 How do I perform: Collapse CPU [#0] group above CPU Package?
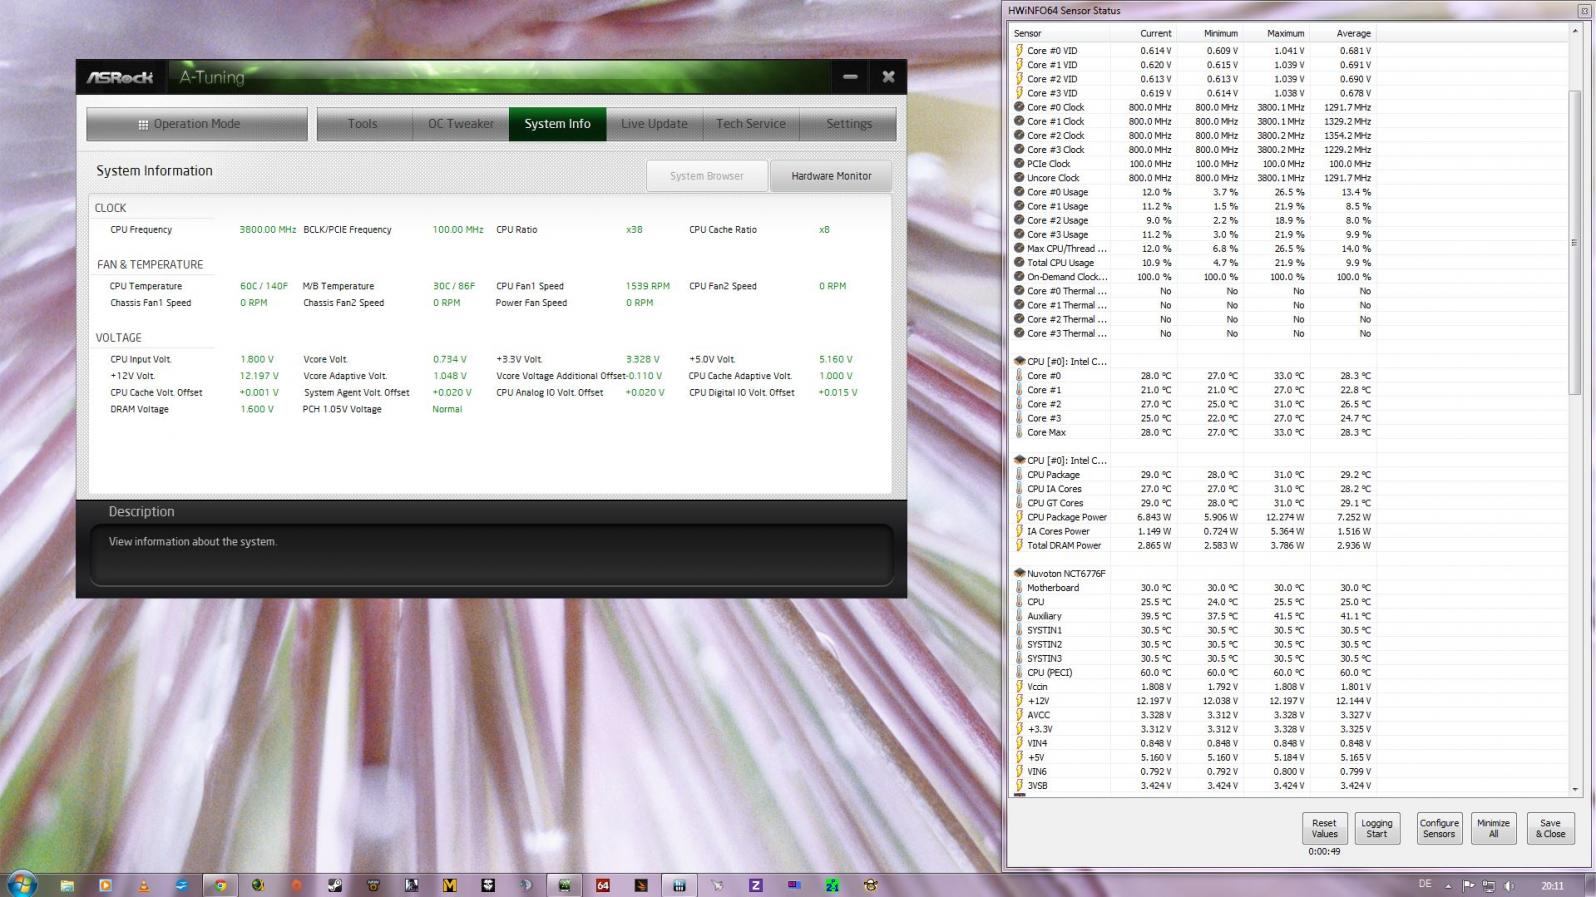tap(1019, 461)
